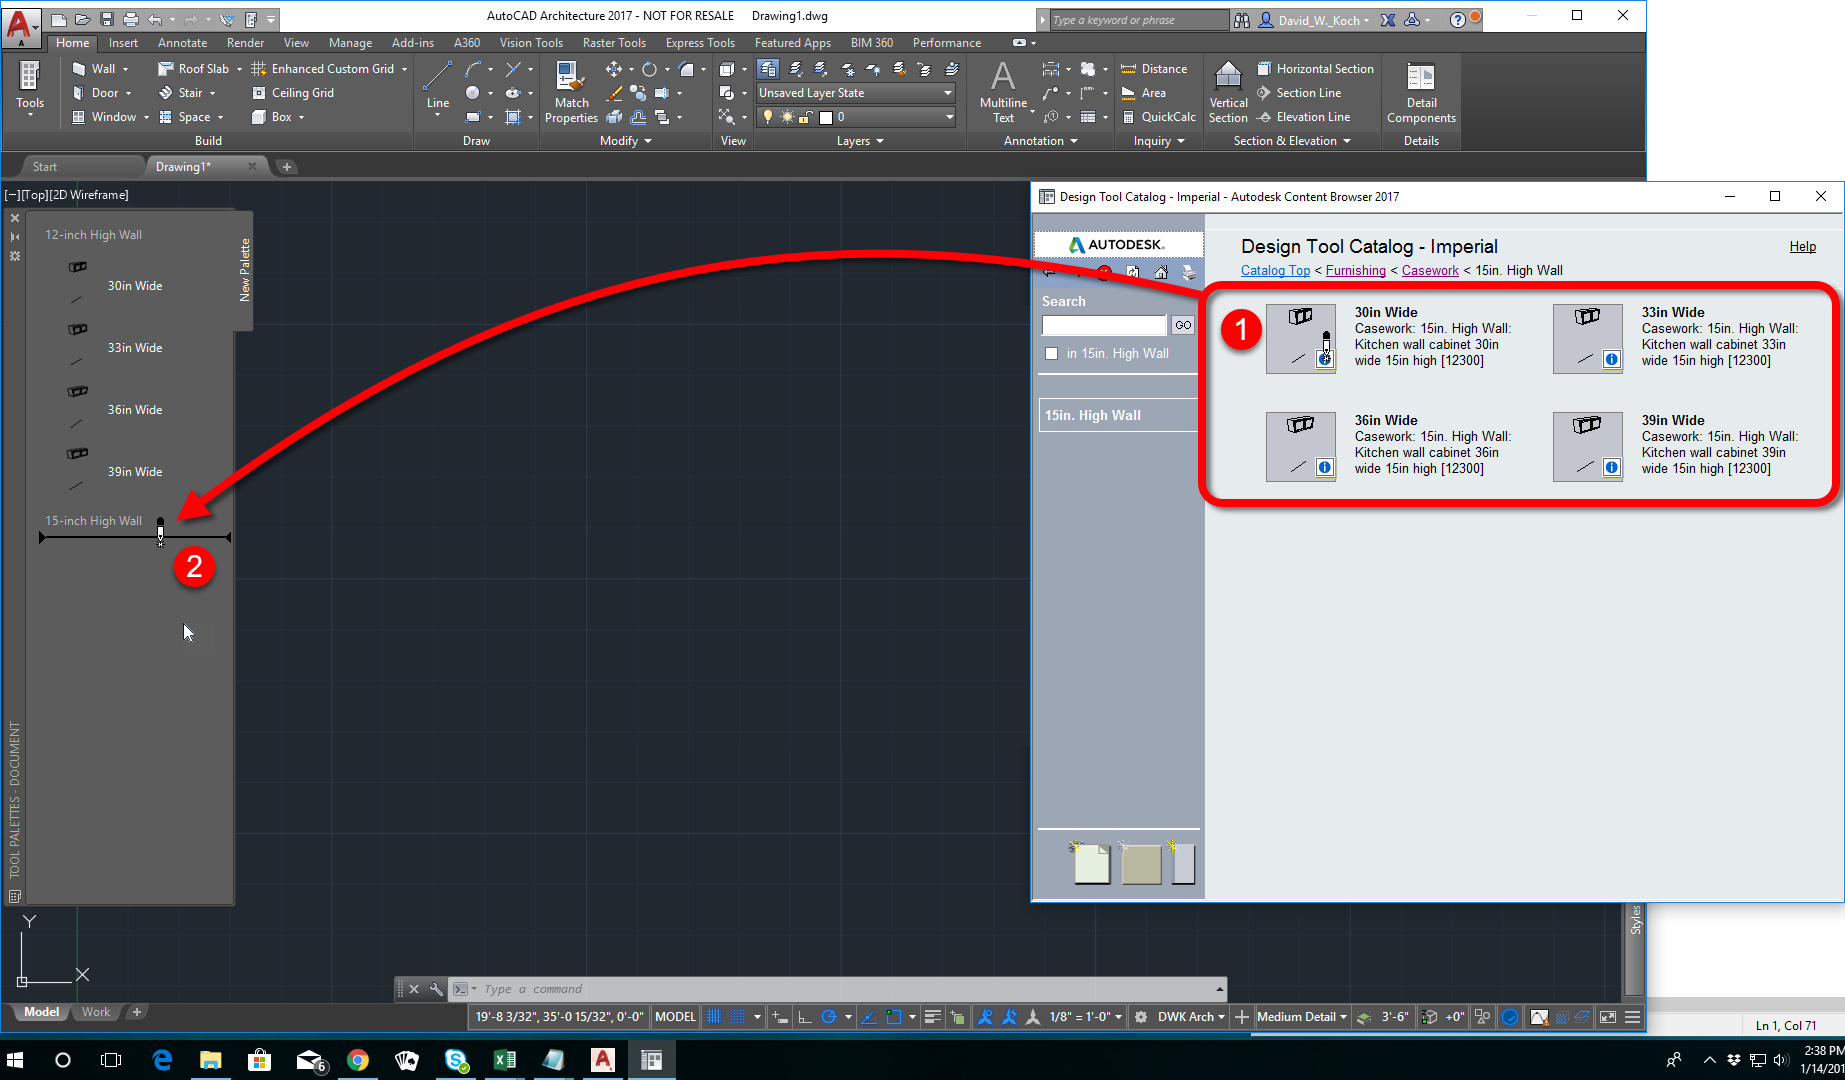Viewport: 1845px width, 1080px height.
Task: Open the Unsaved Layer State dropdown
Action: (856, 93)
